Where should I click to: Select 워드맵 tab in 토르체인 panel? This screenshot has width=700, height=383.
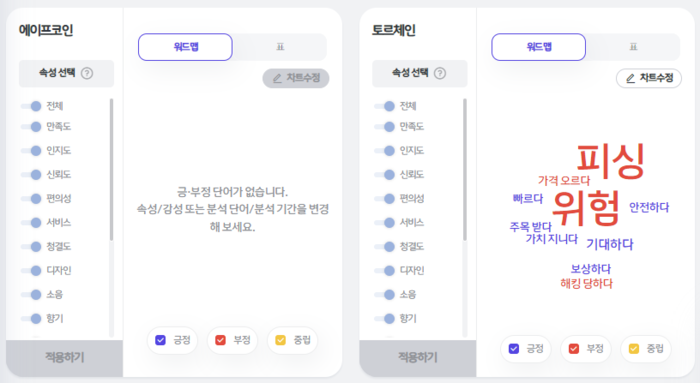click(x=538, y=47)
